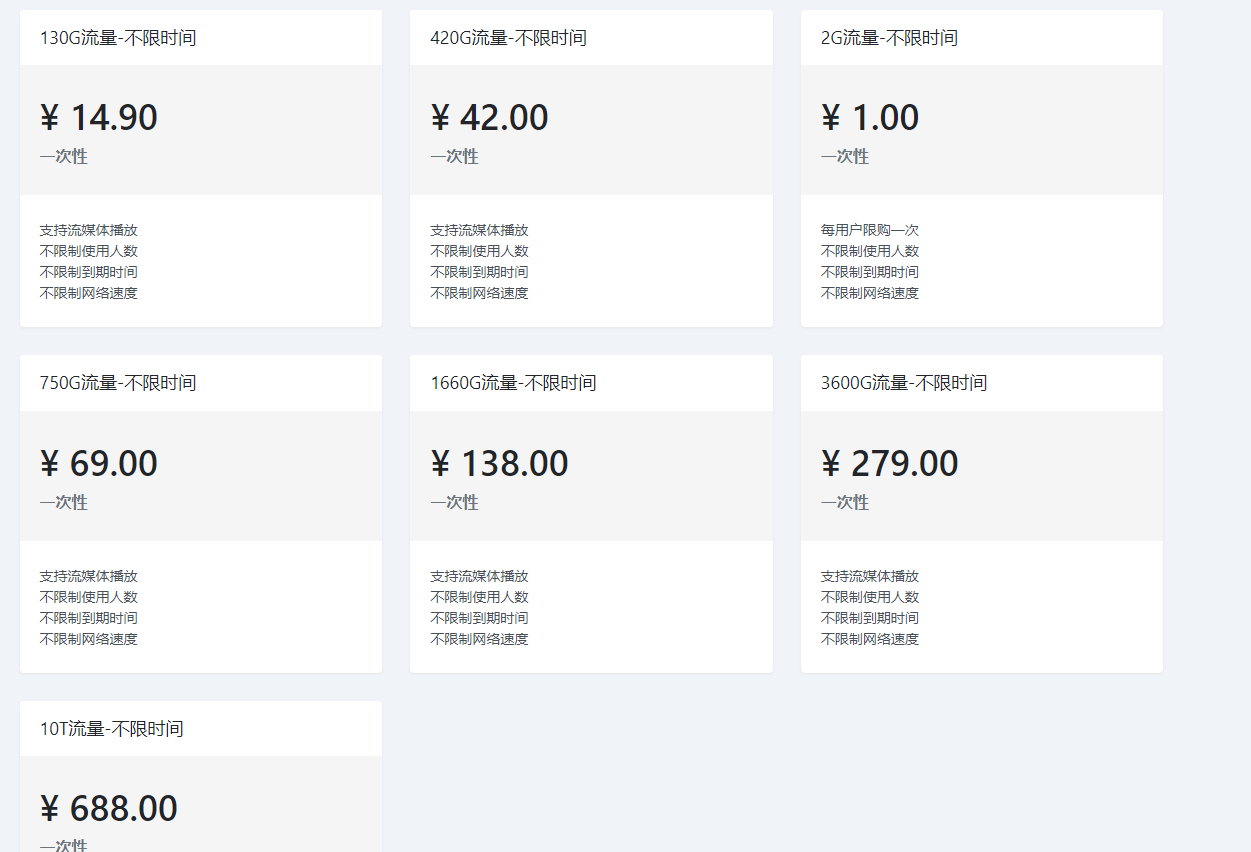Viewport: 1251px width, 852px height.
Task: Open the 130G流量-不限时间 plan card title
Action: (118, 38)
